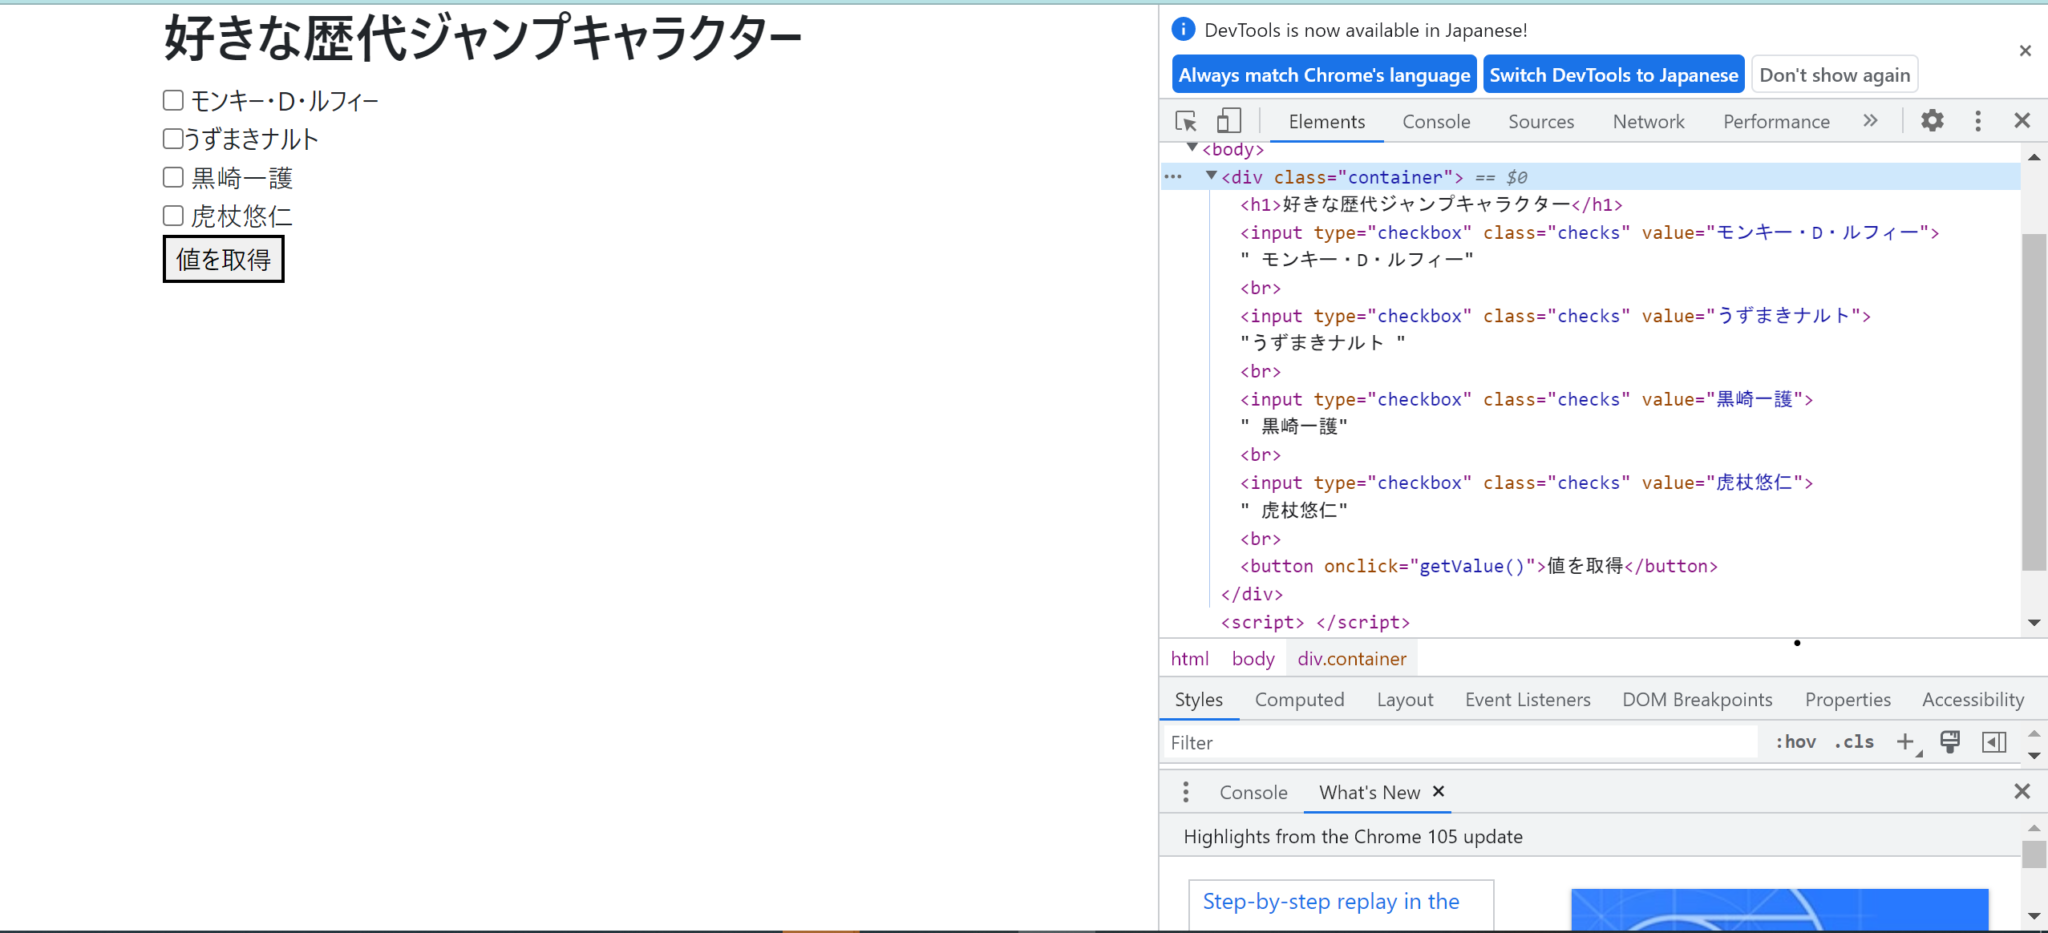Click Switch DevTools to Japanese
This screenshot has height=933, width=2048.
[1613, 73]
